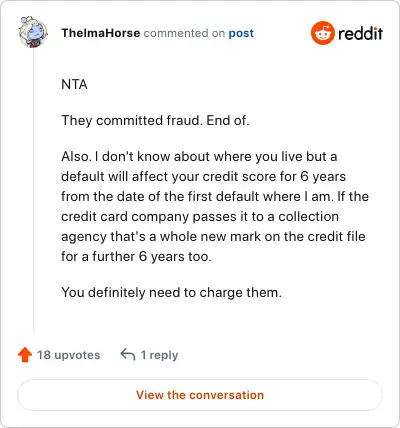Screen dimensions: 400x428
Task: Click the orange upvote arrow icon
Action: (25, 355)
